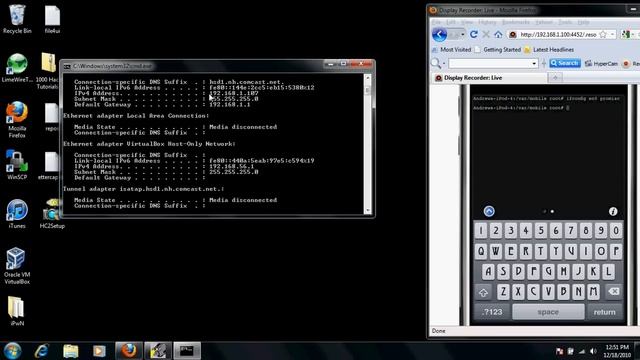Image resolution: width=640 pixels, height=360 pixels.
Task: Open the Bookmarks menu in Firefox
Action: 516,22
